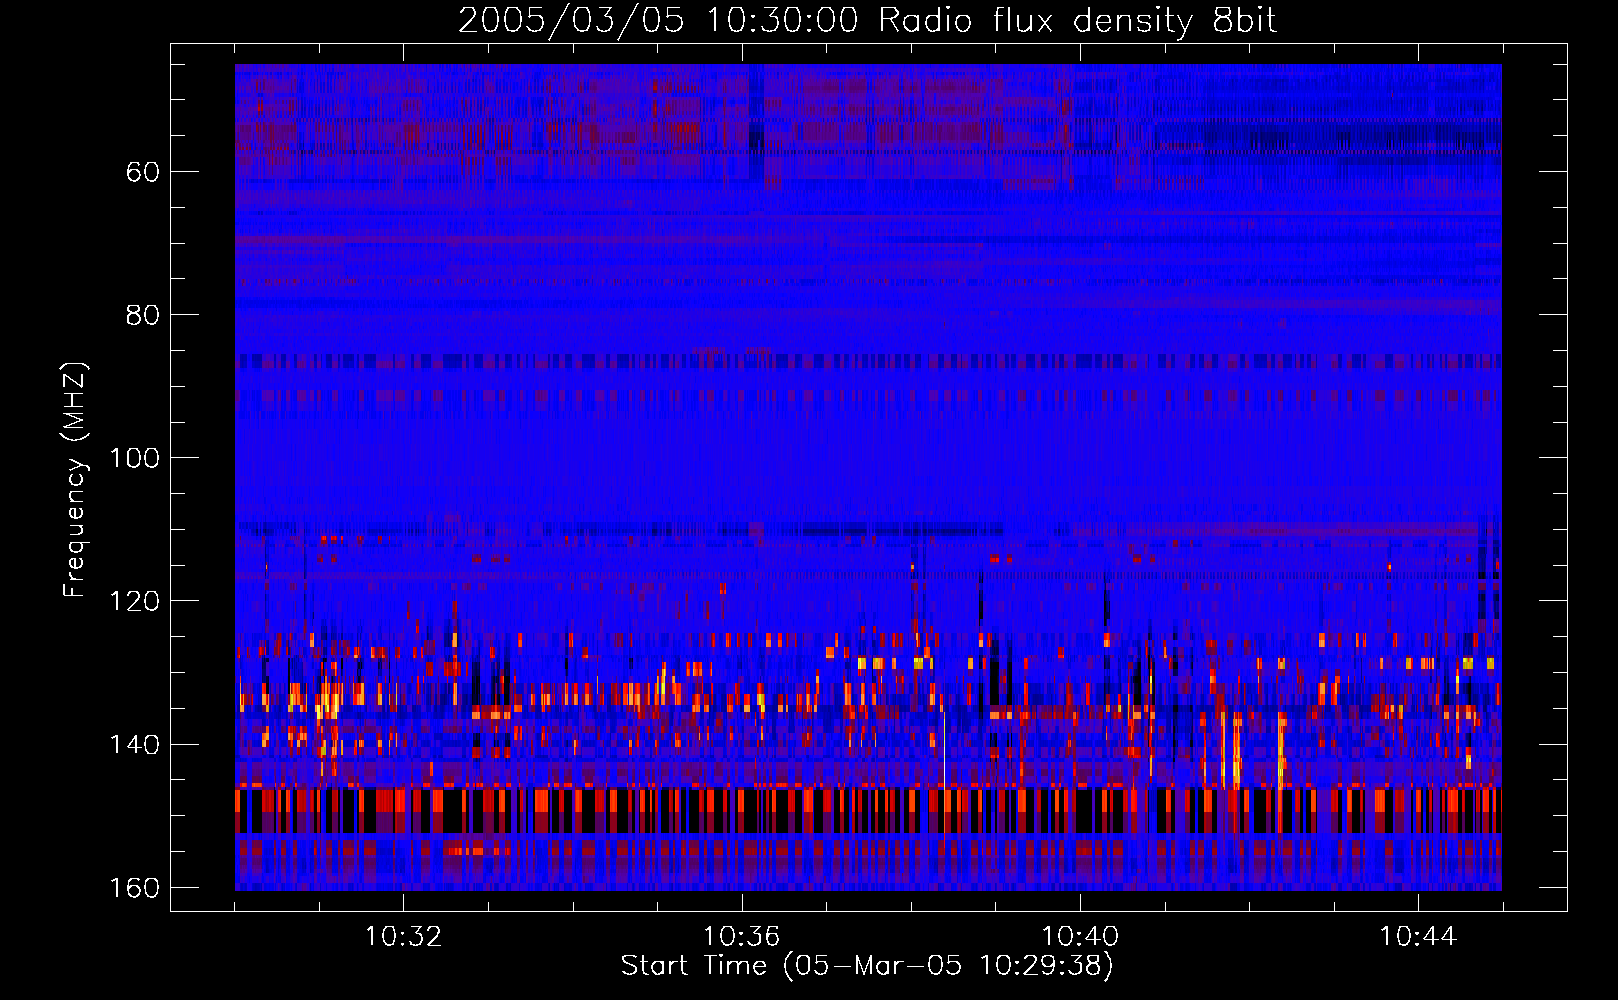Image resolution: width=1618 pixels, height=1000 pixels.
Task: Select the 60 frequency tick label
Action: [x=143, y=172]
